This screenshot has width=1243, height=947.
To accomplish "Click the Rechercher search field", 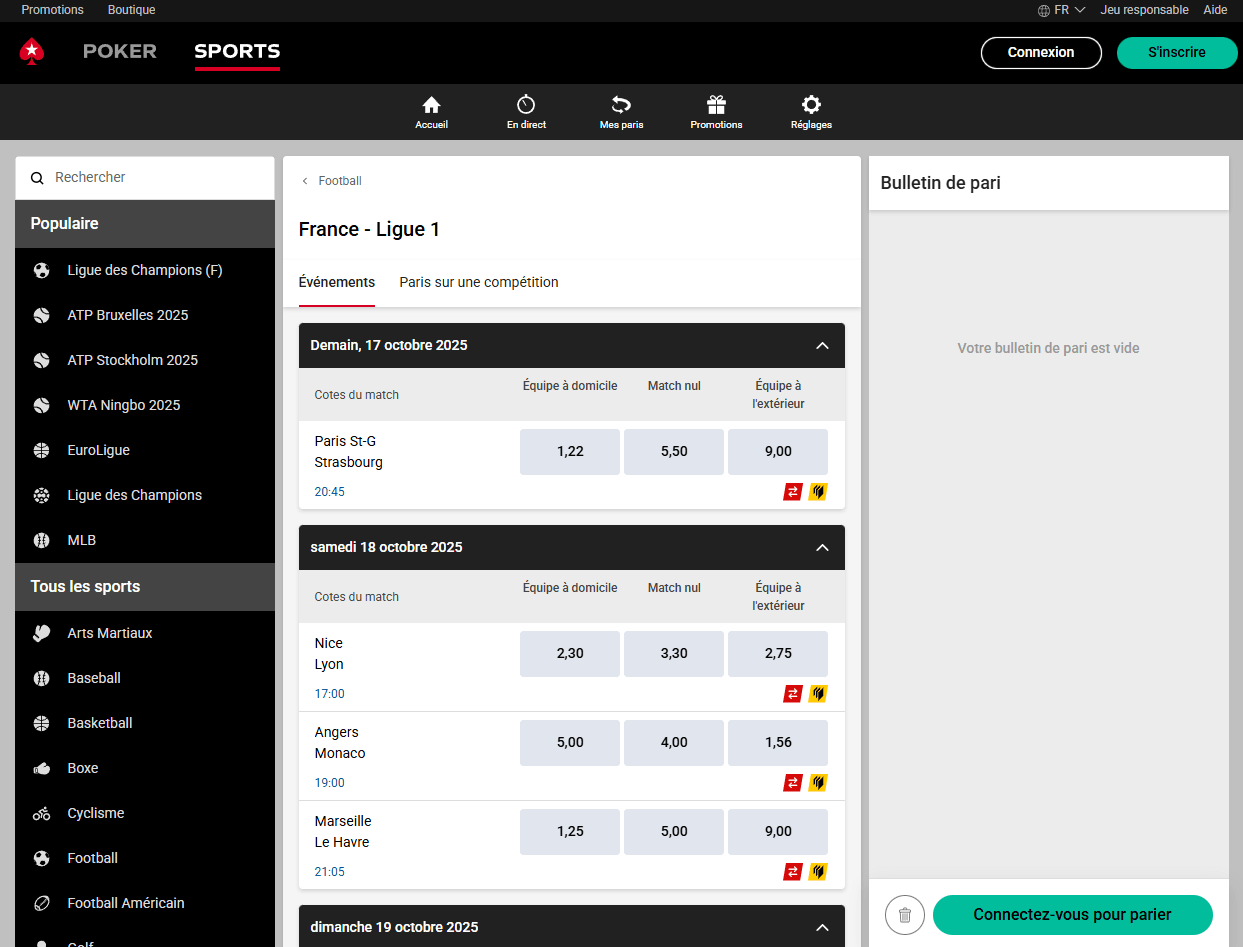I will 150,178.
